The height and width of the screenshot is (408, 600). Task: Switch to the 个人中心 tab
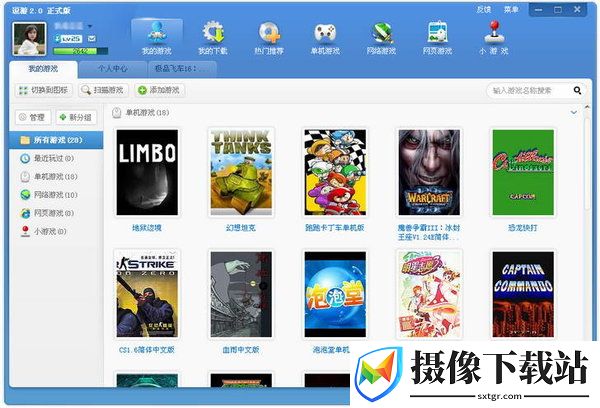point(112,69)
